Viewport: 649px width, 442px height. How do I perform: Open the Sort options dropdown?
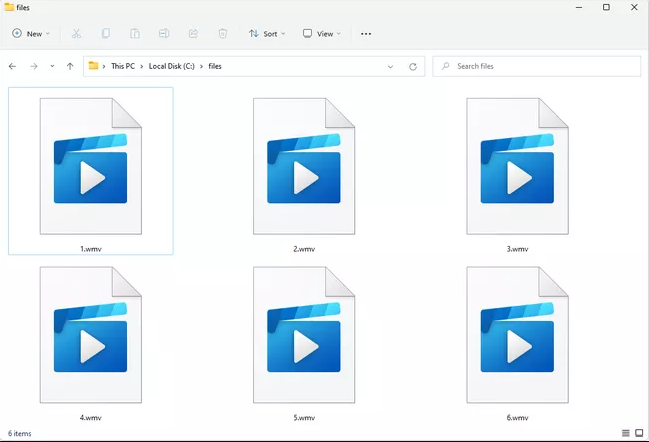coord(267,34)
